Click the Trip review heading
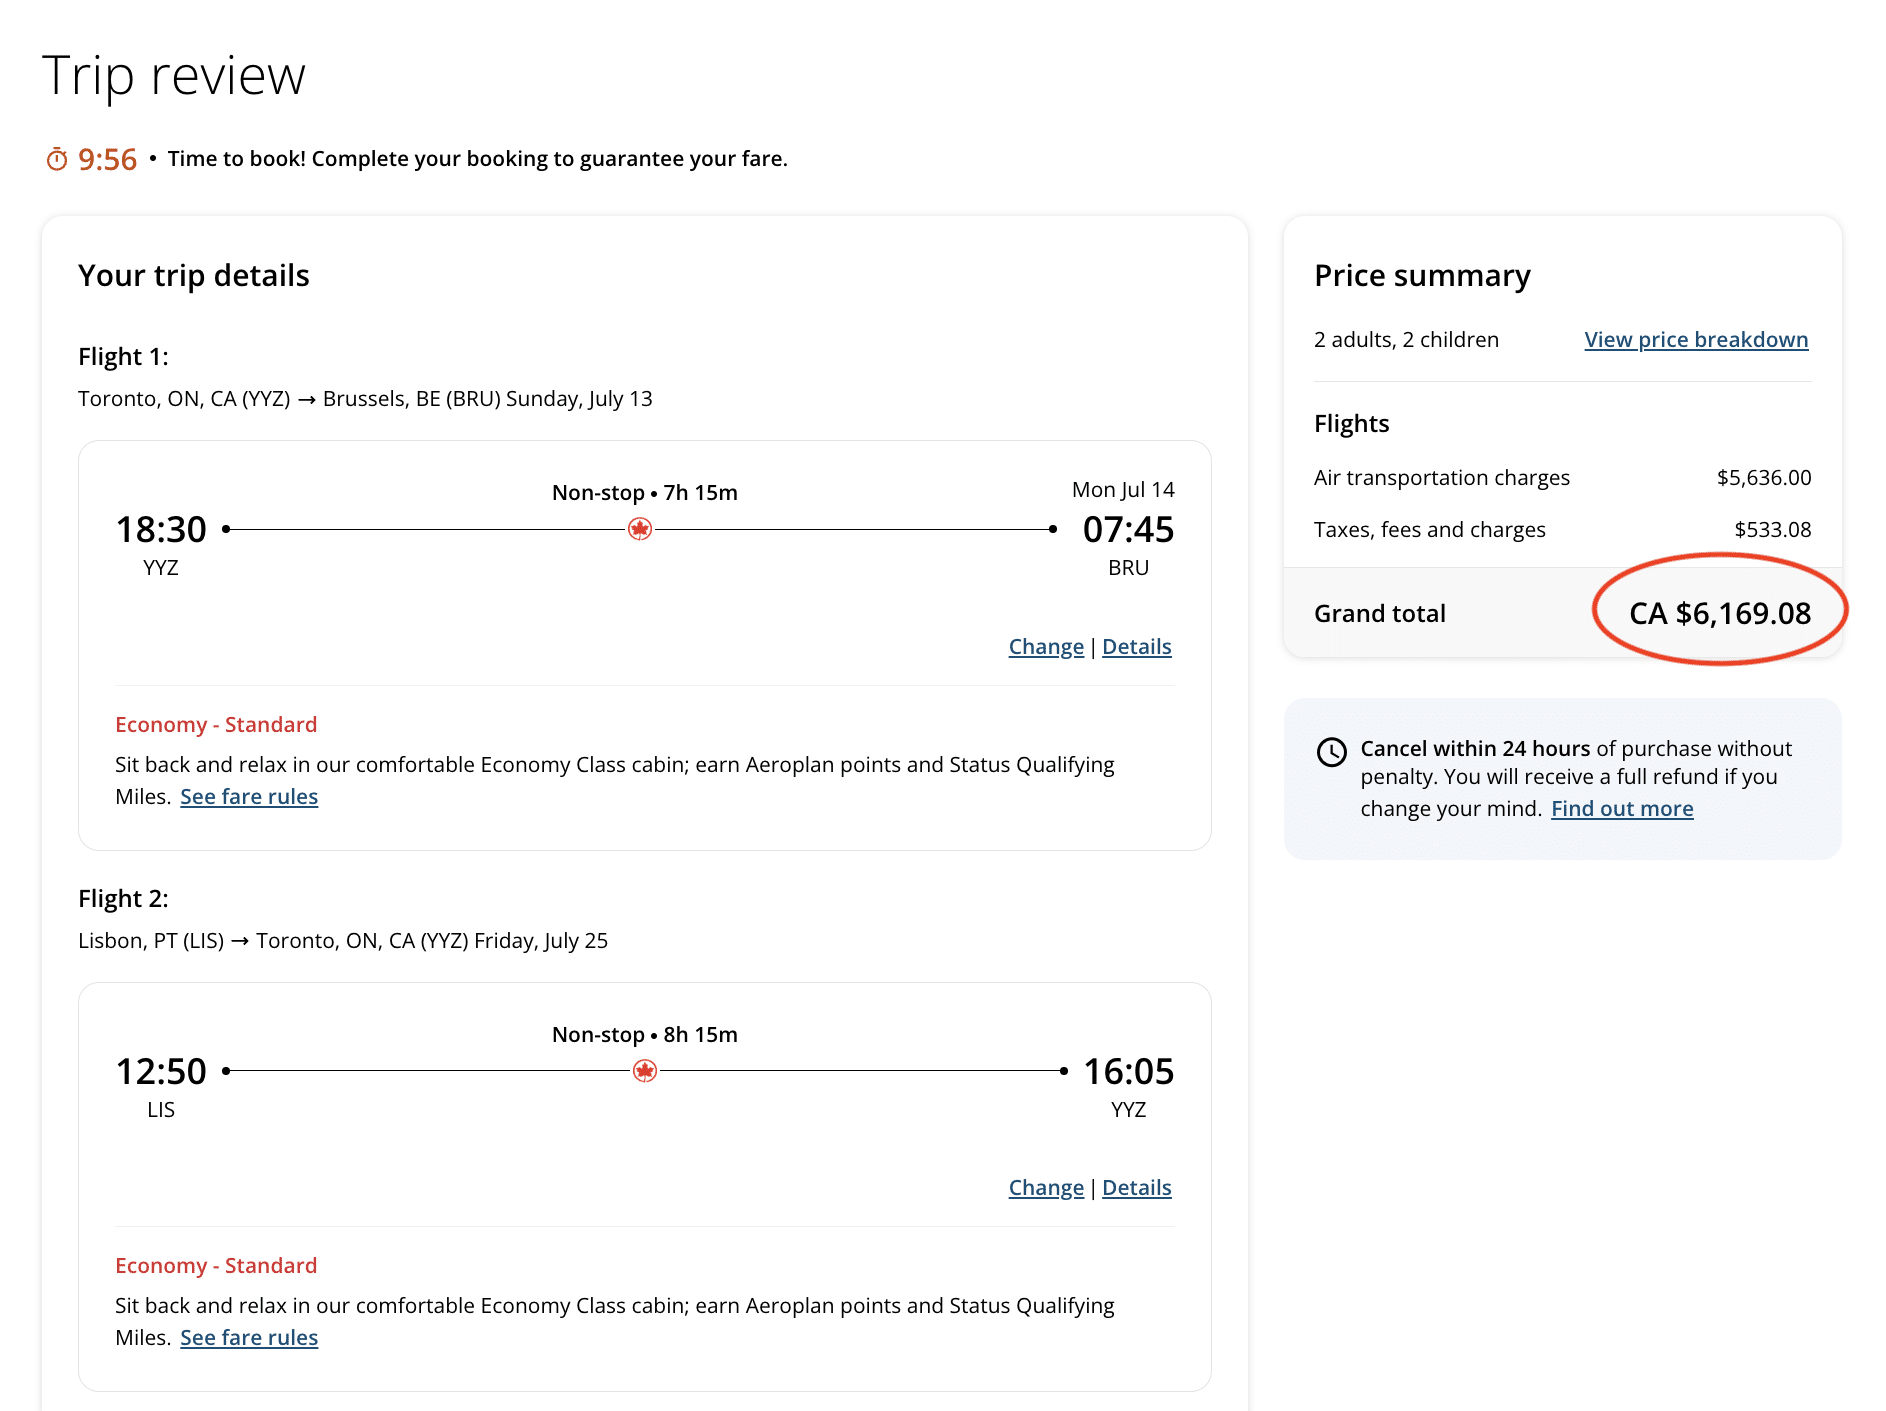The height and width of the screenshot is (1411, 1886). [174, 76]
